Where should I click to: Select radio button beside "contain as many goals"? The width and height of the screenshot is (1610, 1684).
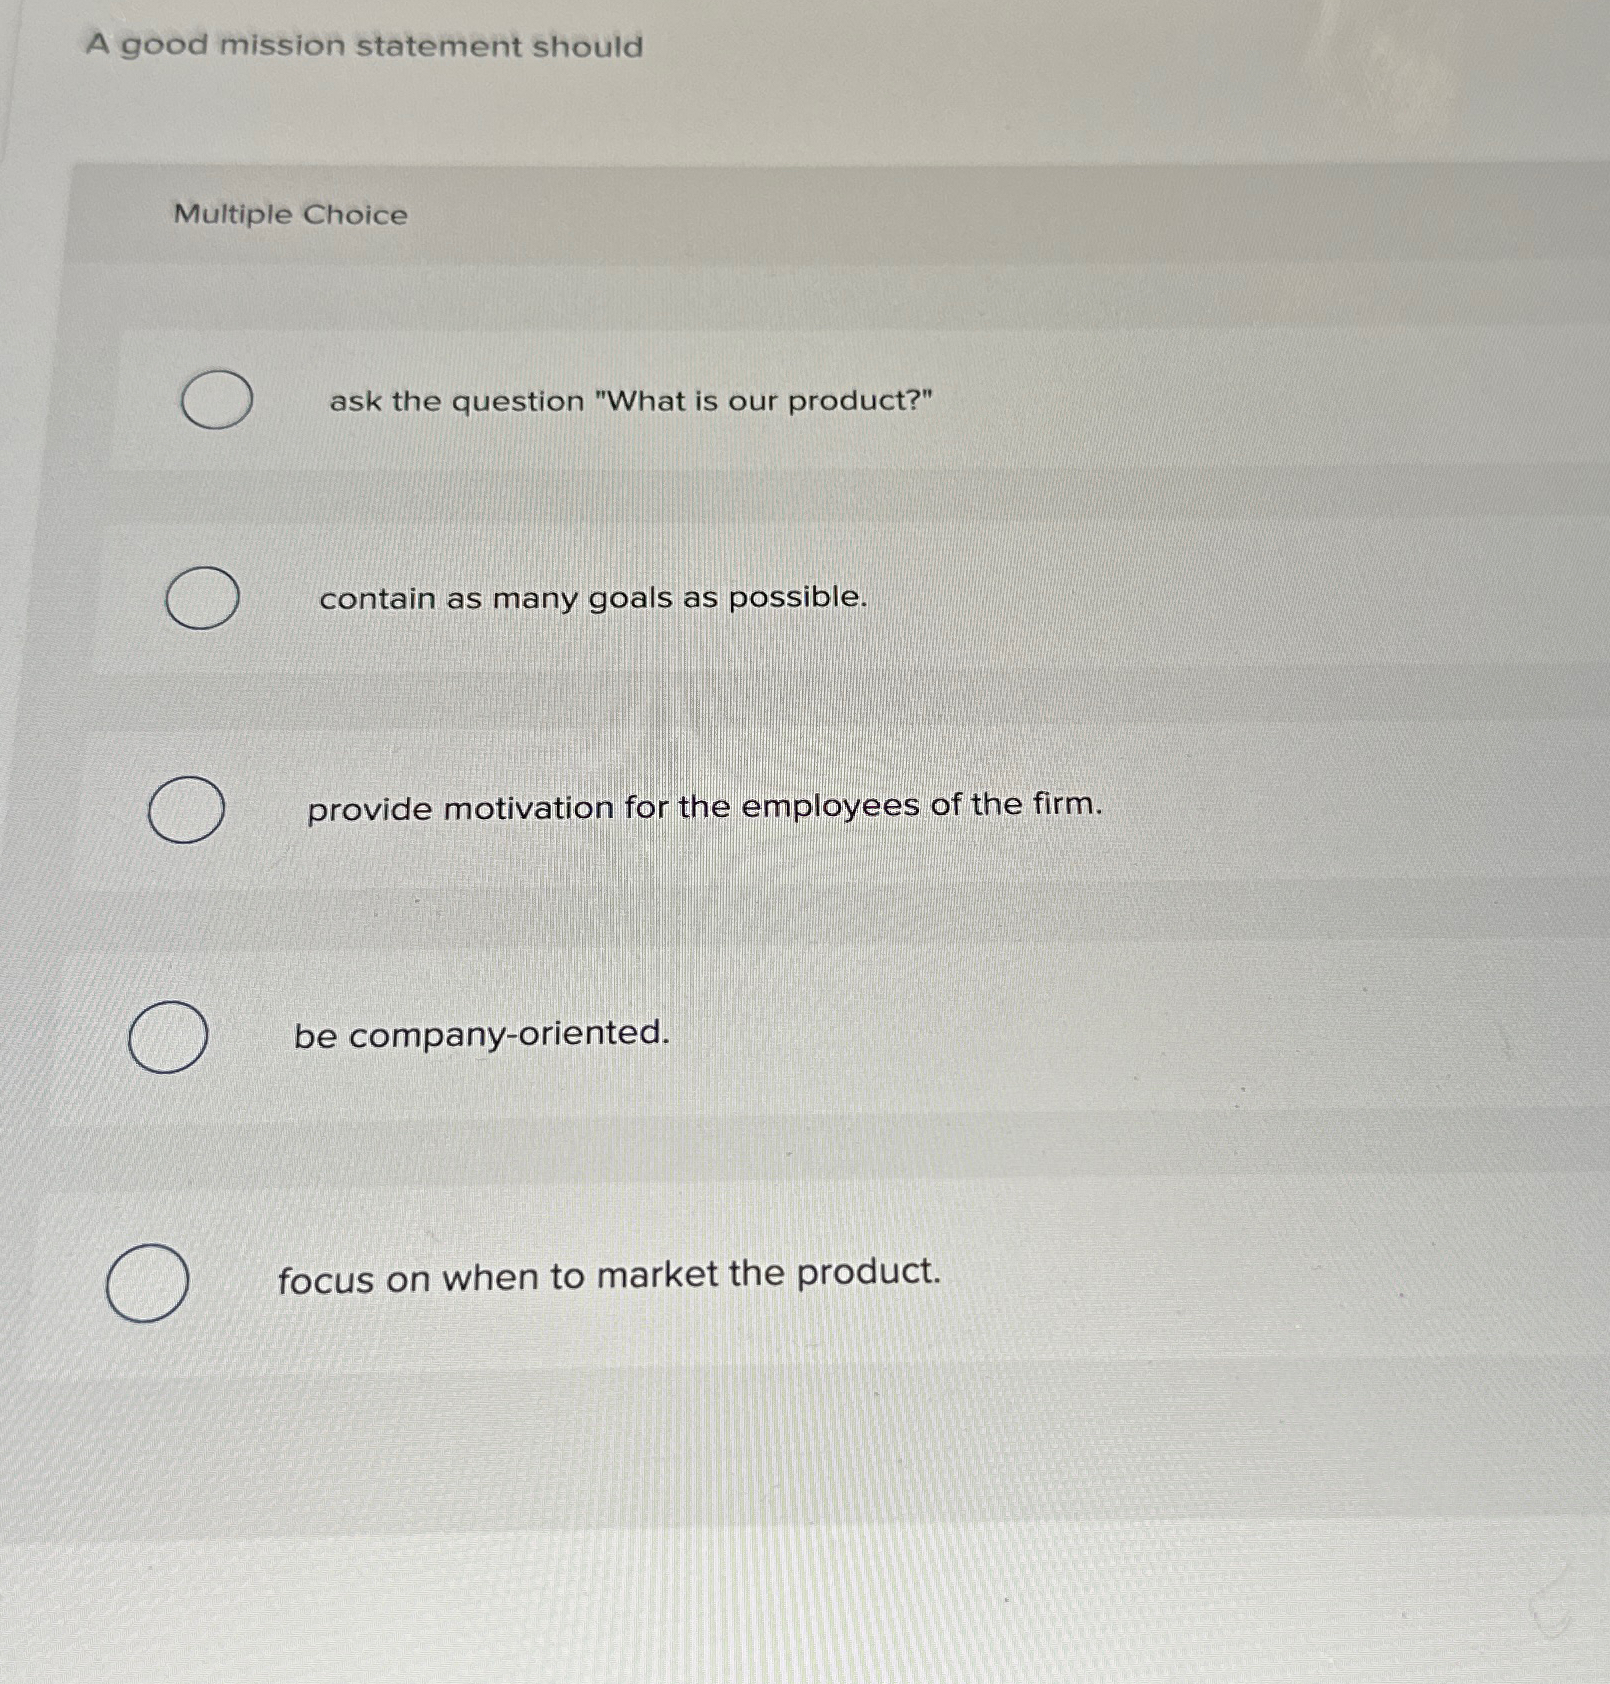pyautogui.click(x=203, y=597)
